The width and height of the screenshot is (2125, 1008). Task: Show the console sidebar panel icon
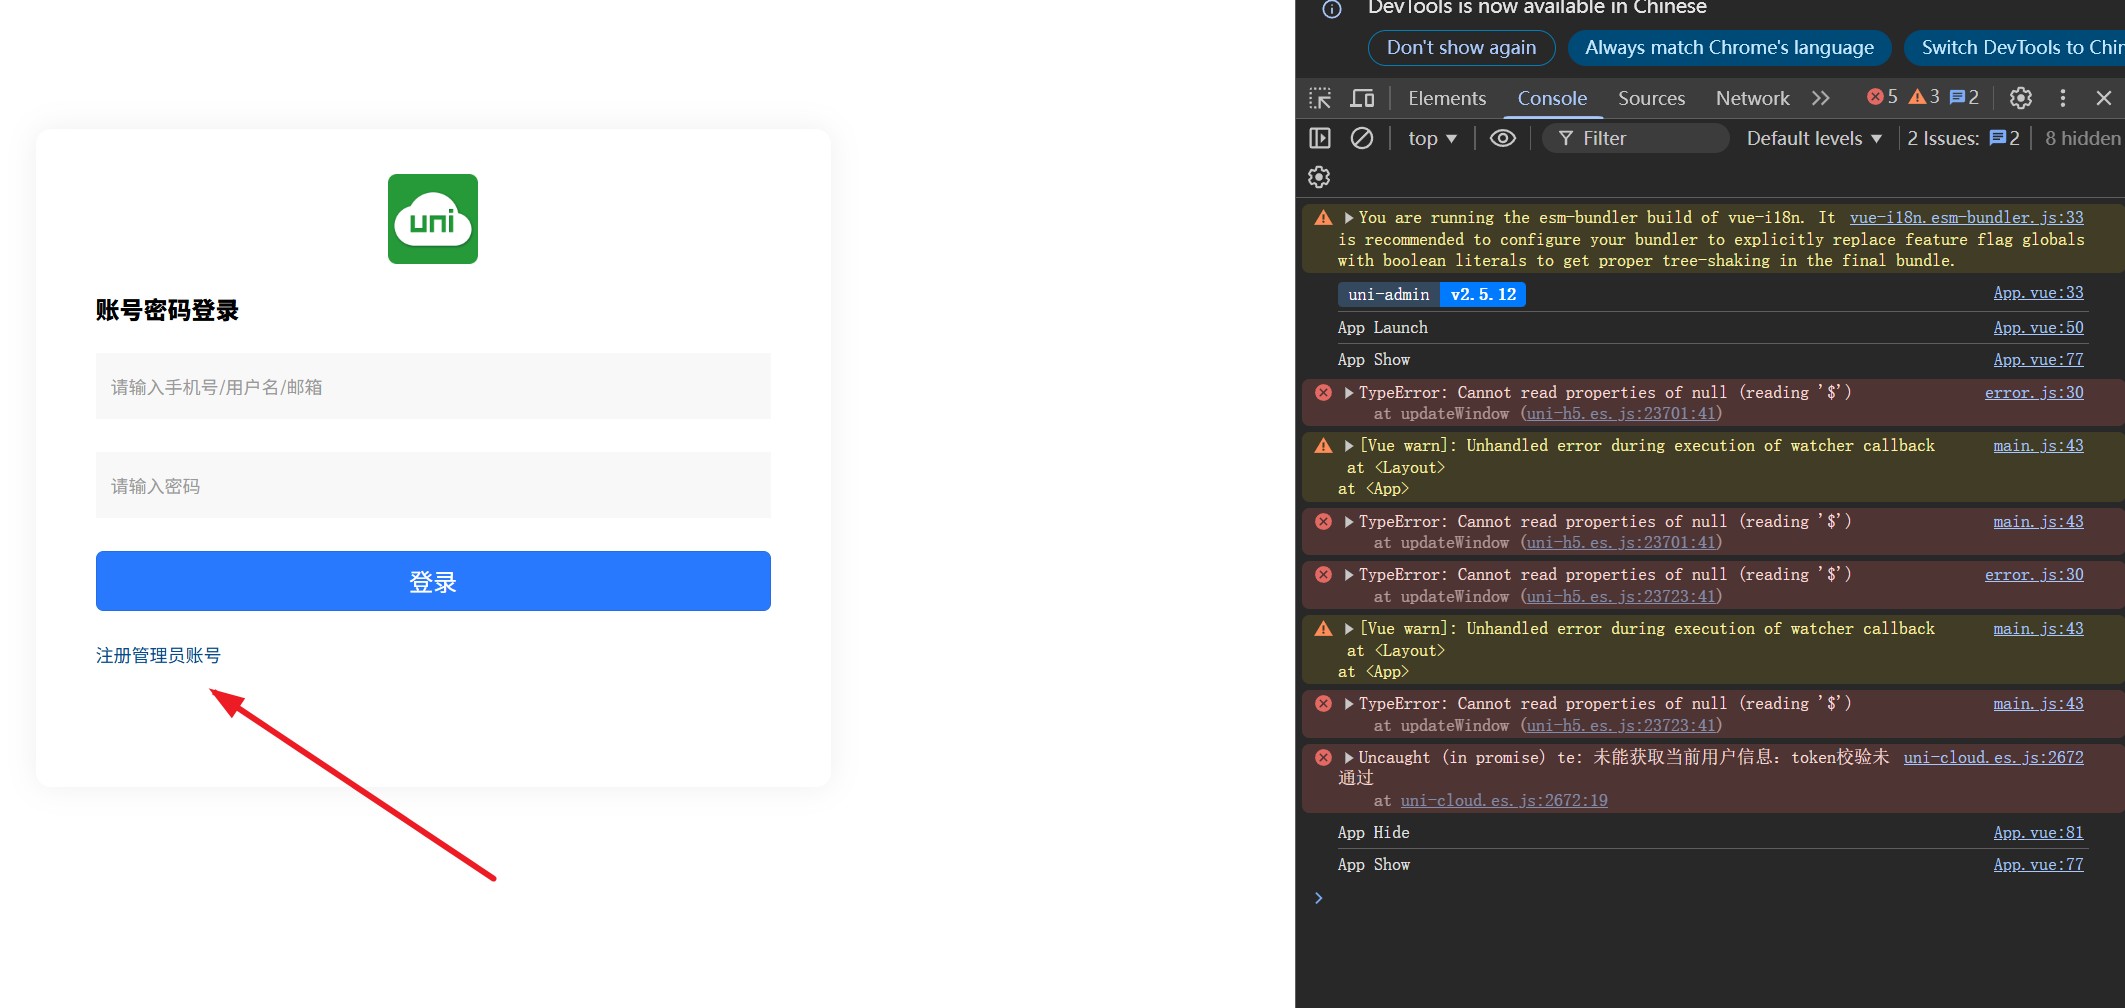[1320, 138]
